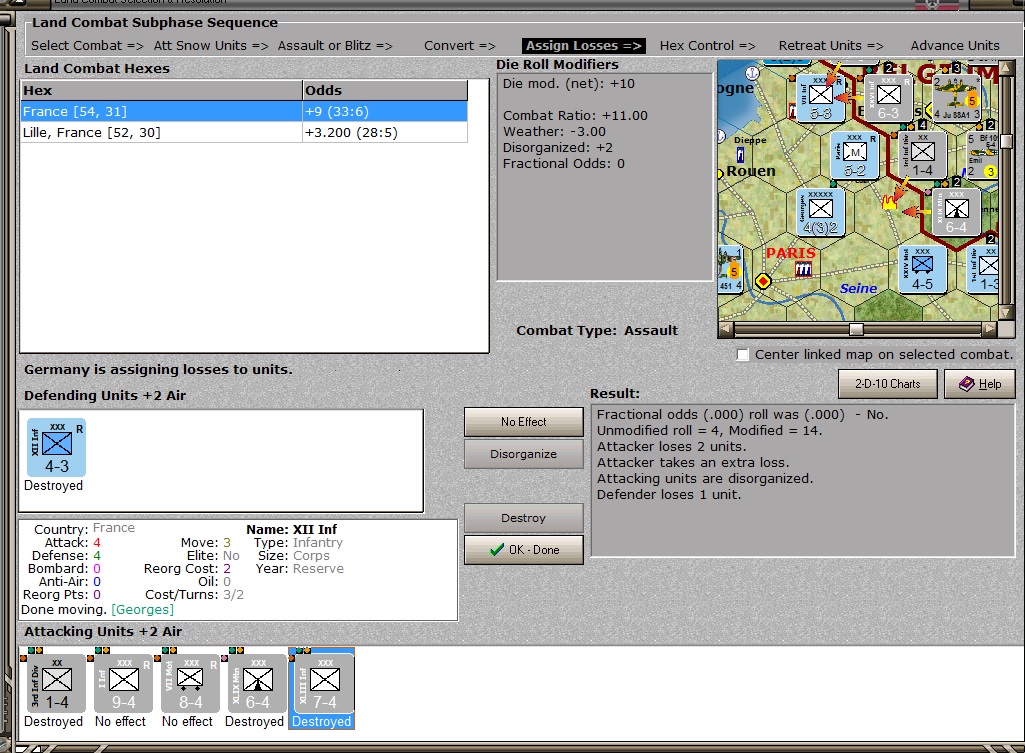Click the Advance Units subphase label
Screen dimensions: 1025x753
point(955,46)
